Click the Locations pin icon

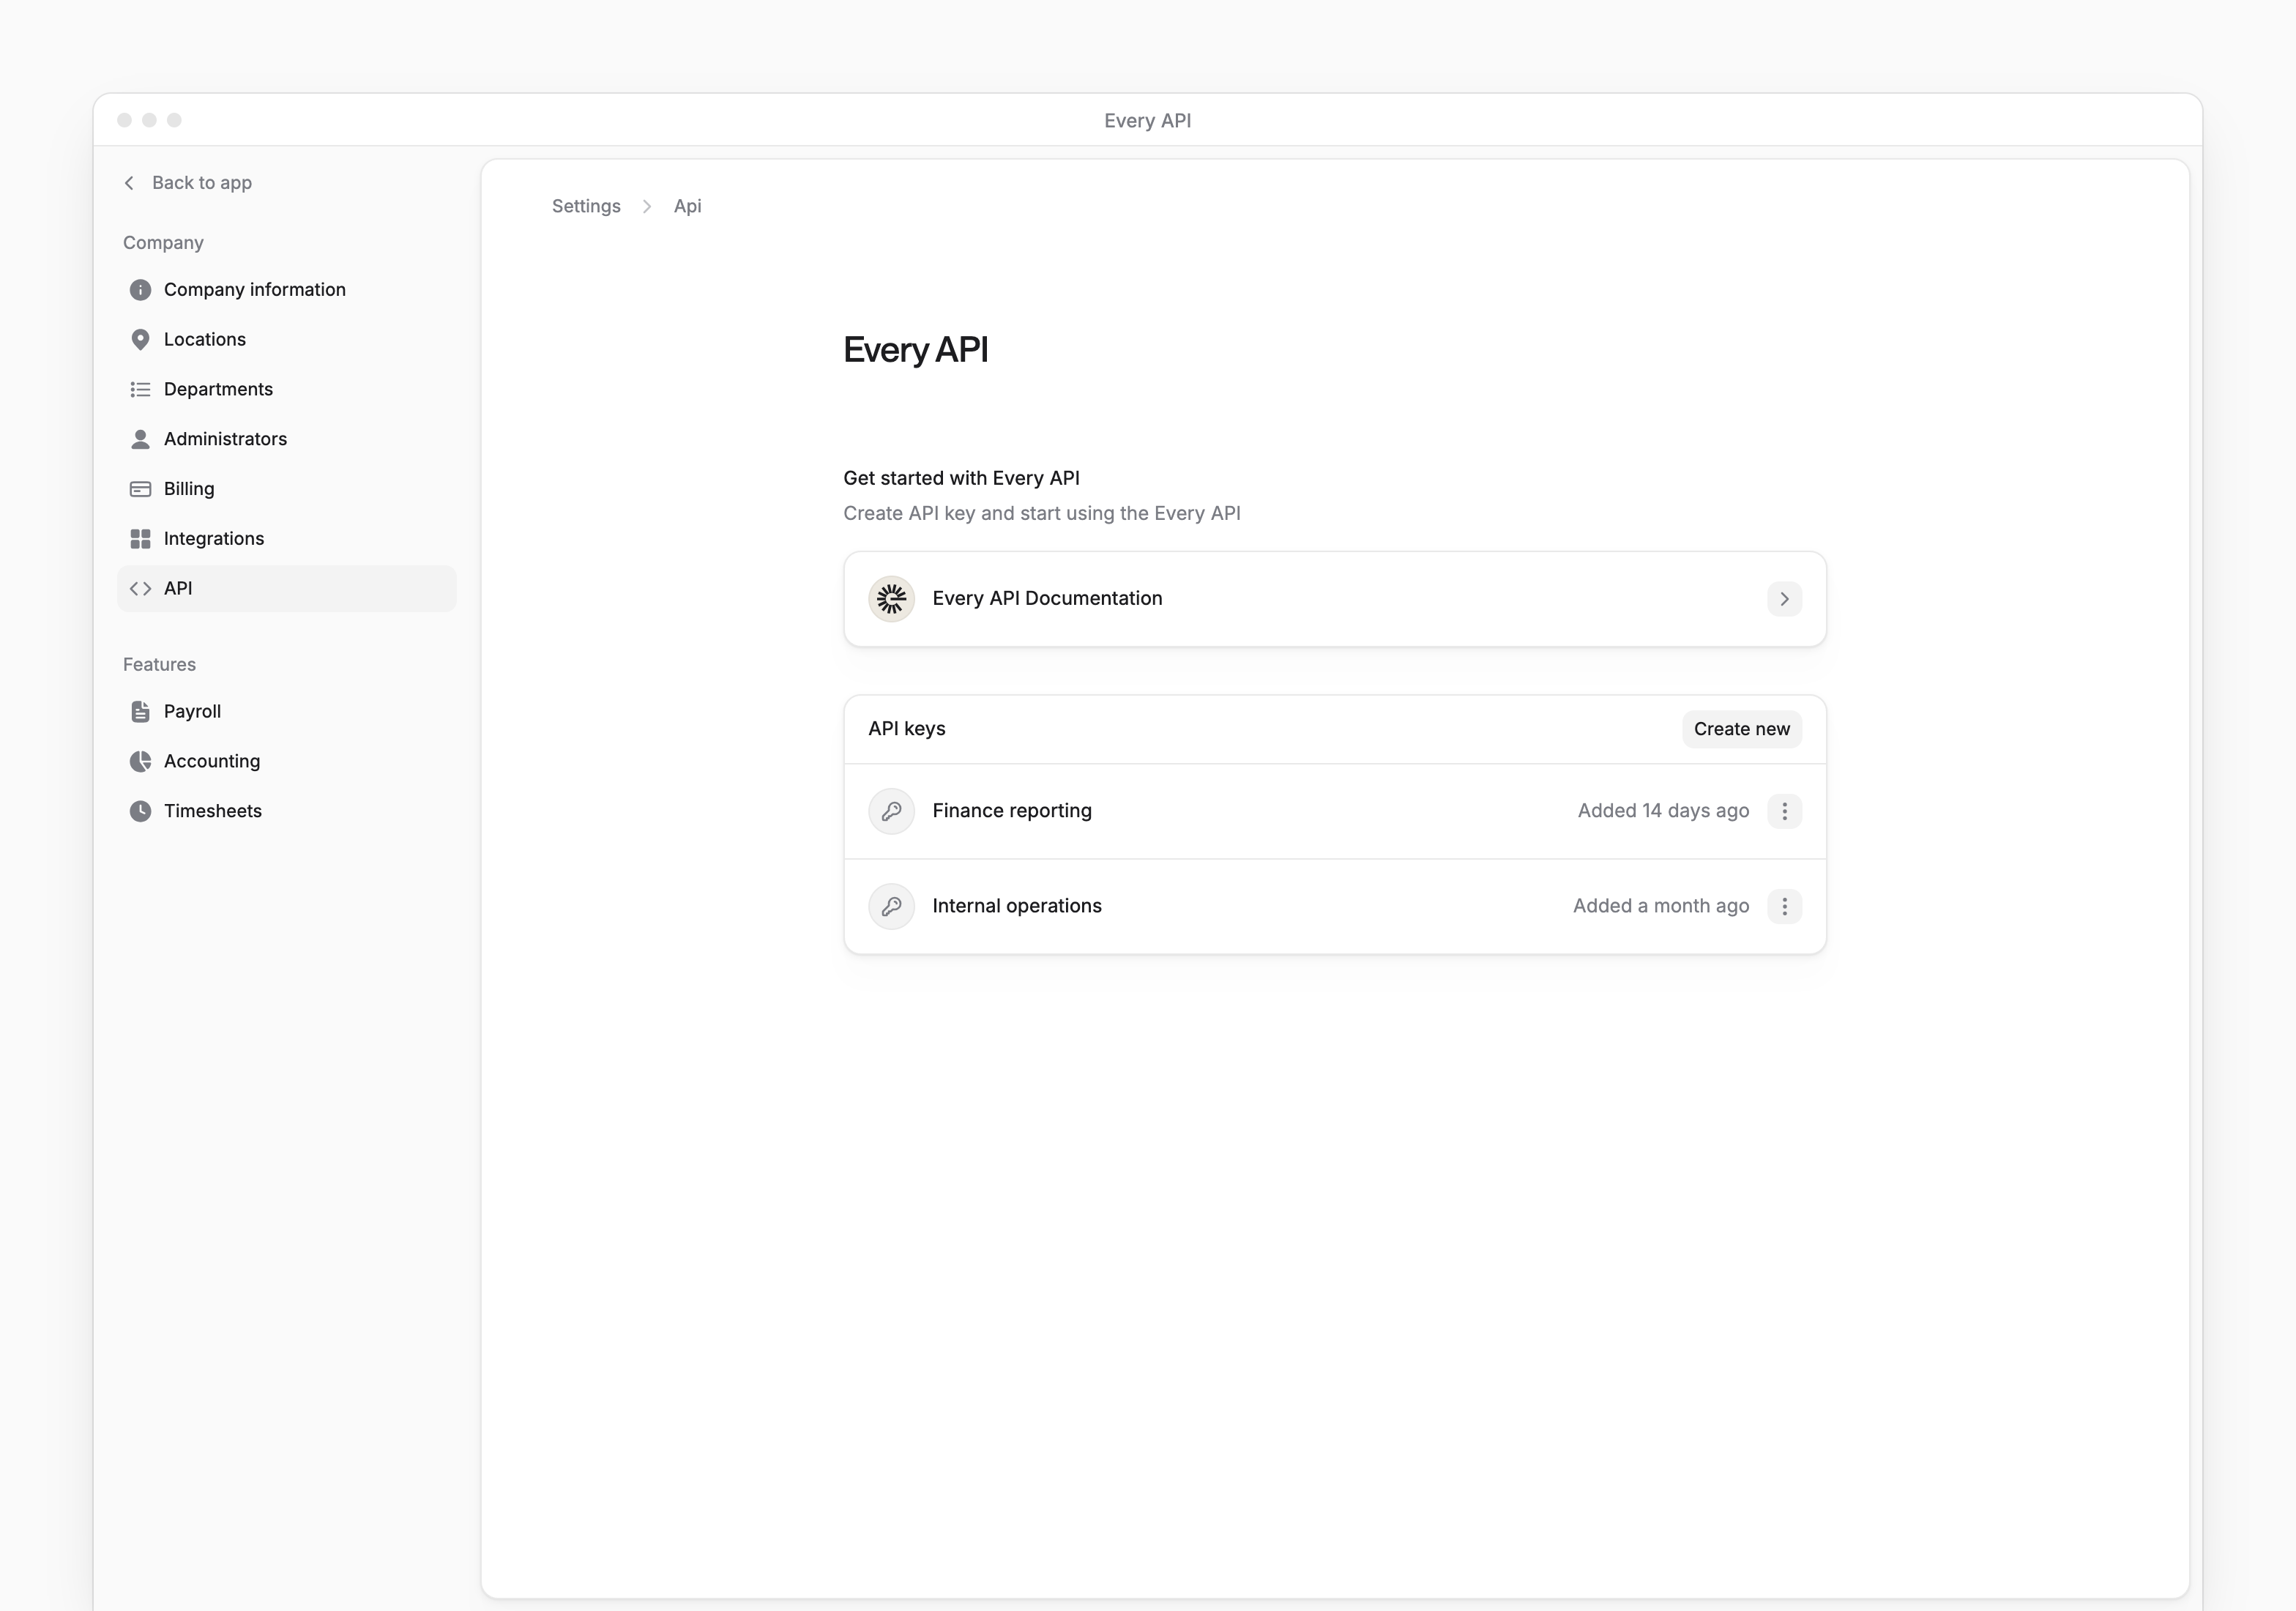(140, 340)
